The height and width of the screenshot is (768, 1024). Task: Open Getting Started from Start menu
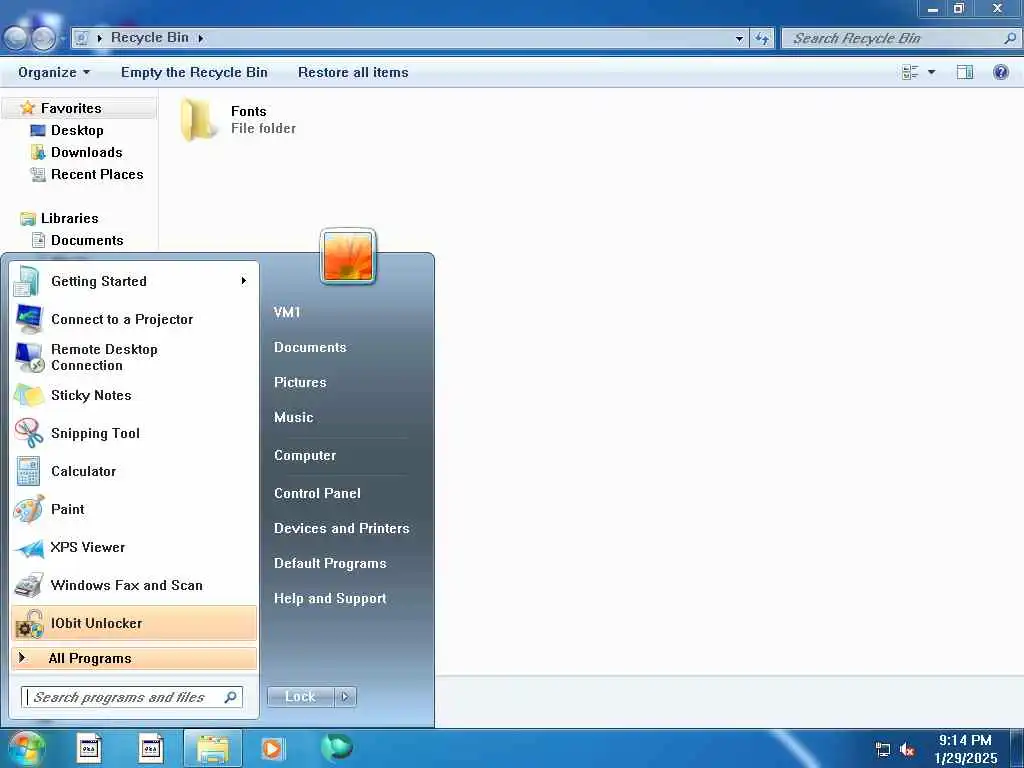[134, 281]
